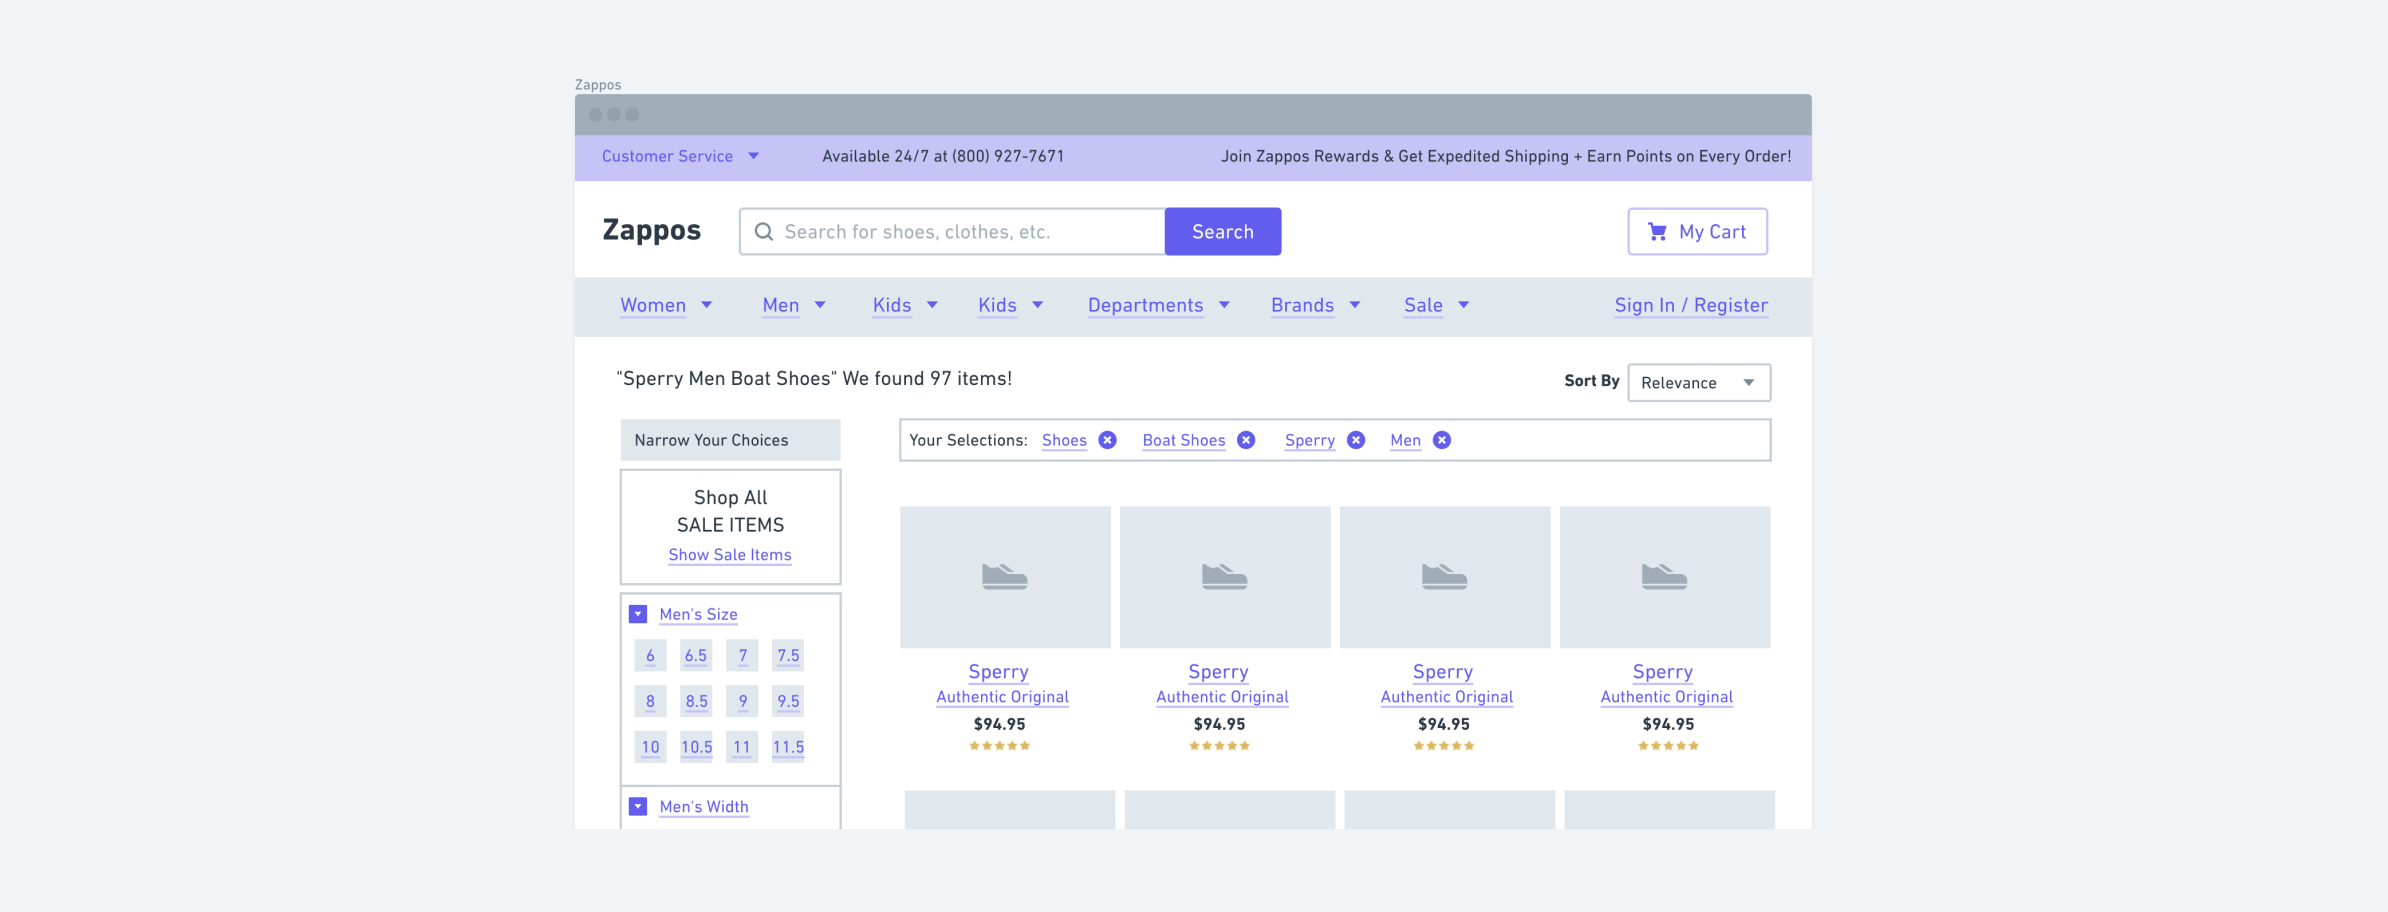
Task: Select men's size 9
Action: coord(742,701)
